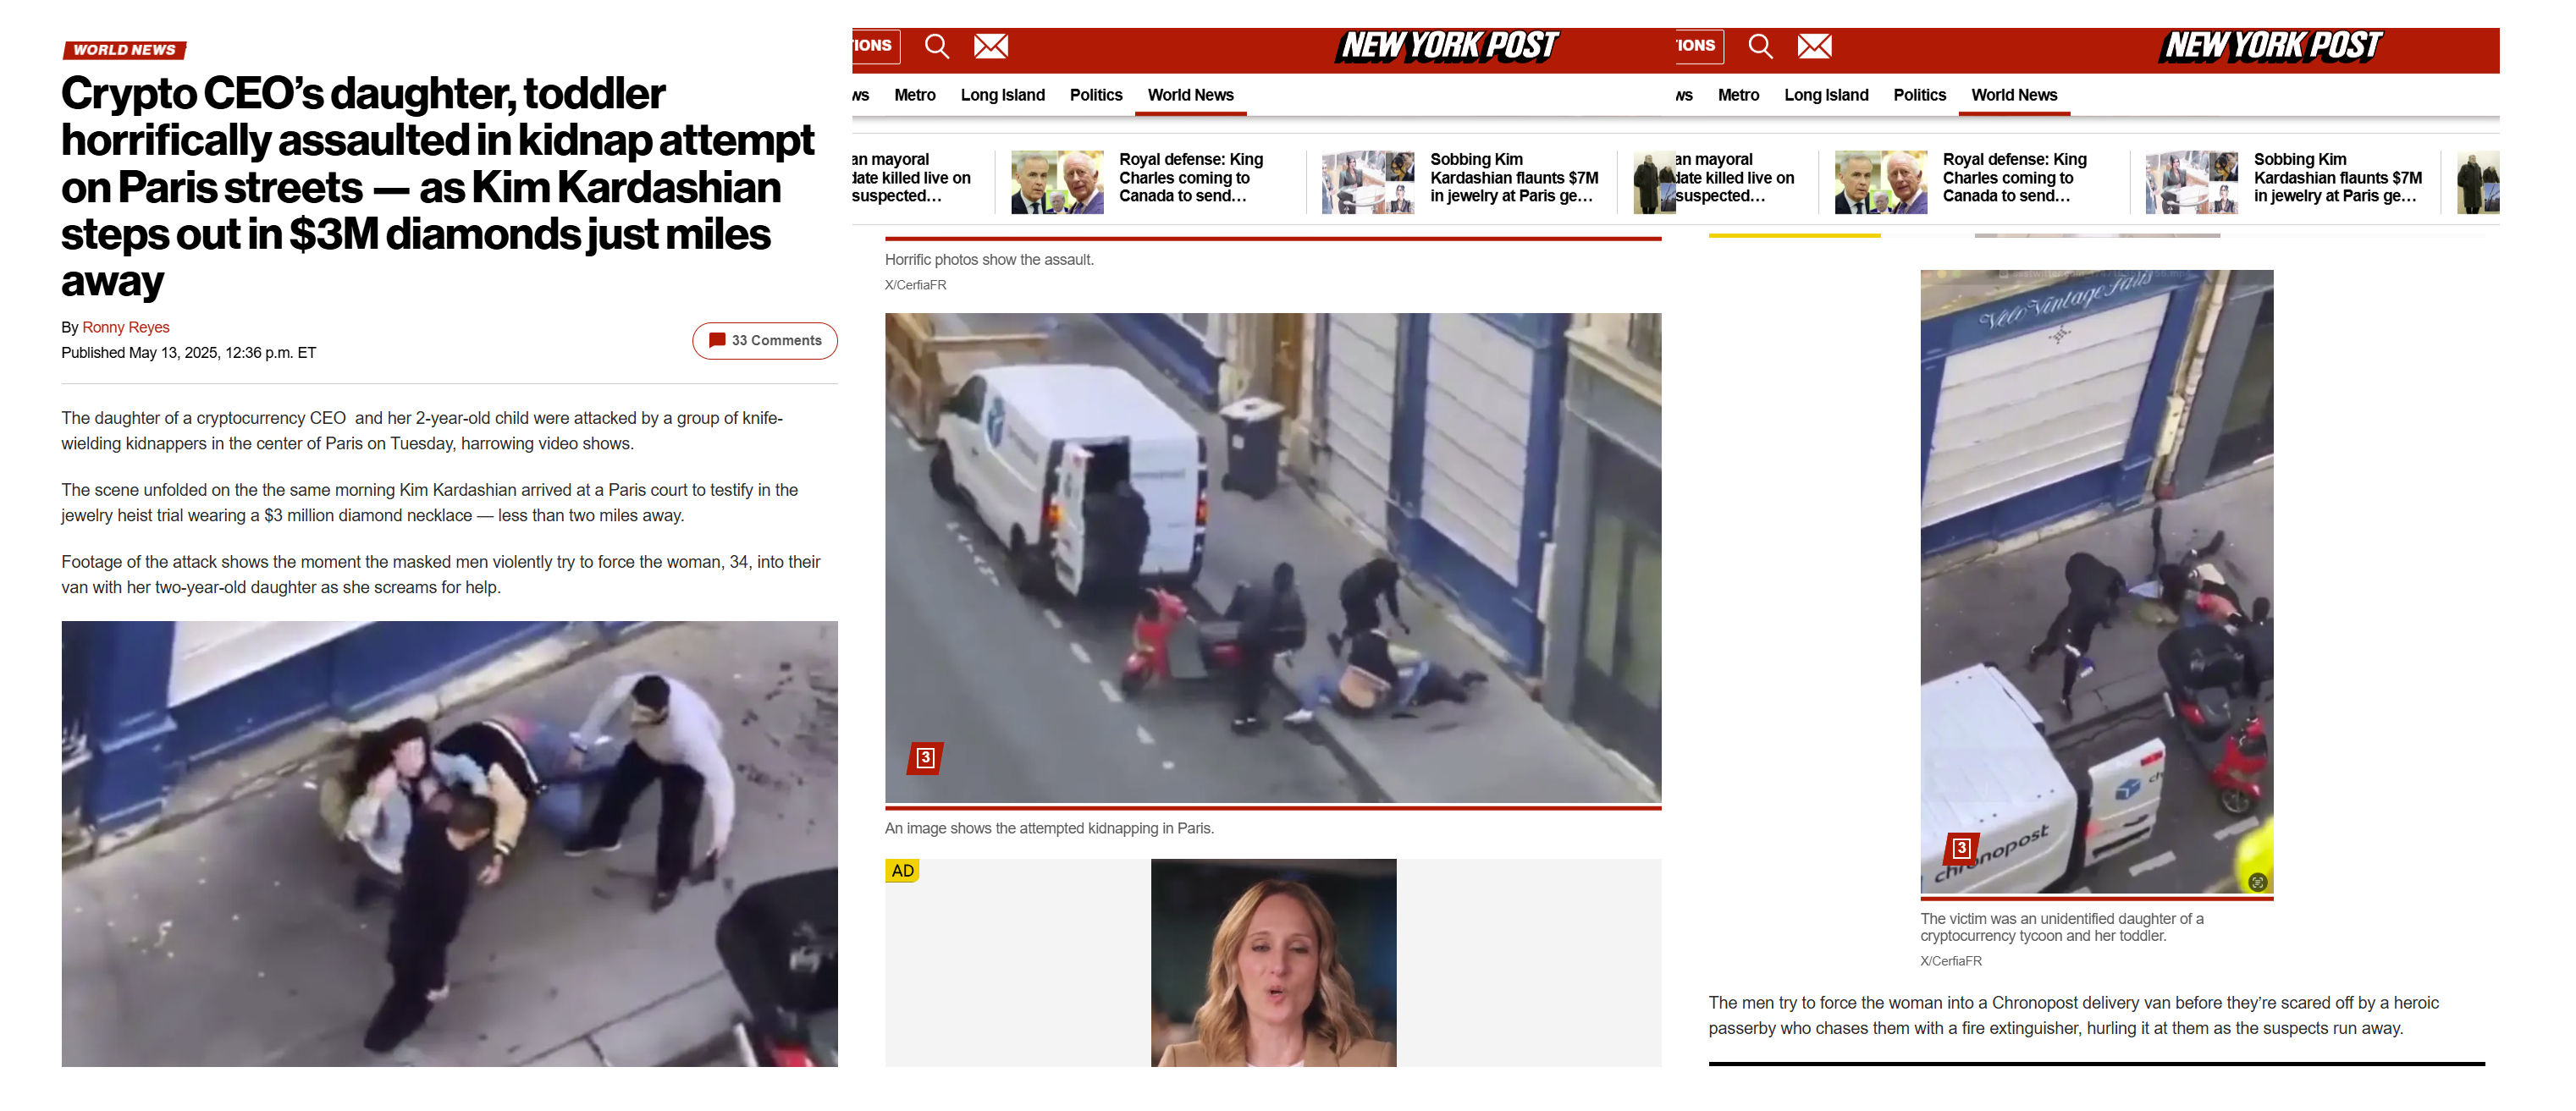The width and height of the screenshot is (2576, 1111).
Task: Click the email envelope icon in the middle panel header
Action: click(991, 46)
